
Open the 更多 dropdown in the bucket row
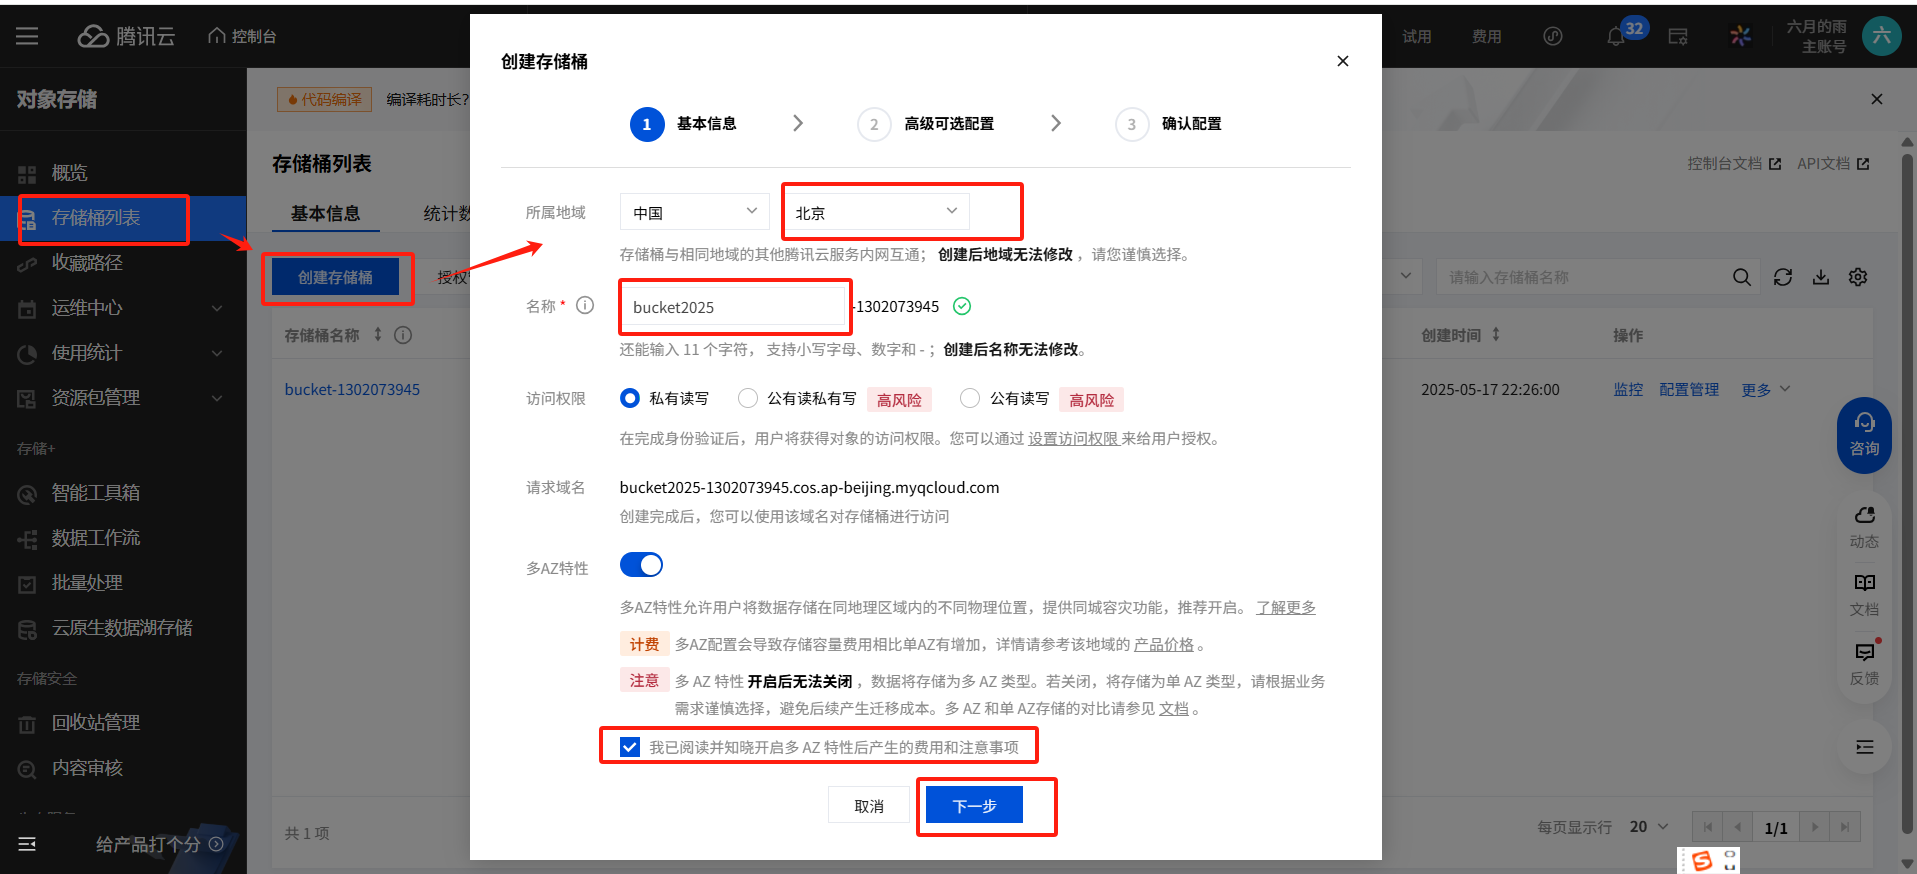pos(1765,389)
